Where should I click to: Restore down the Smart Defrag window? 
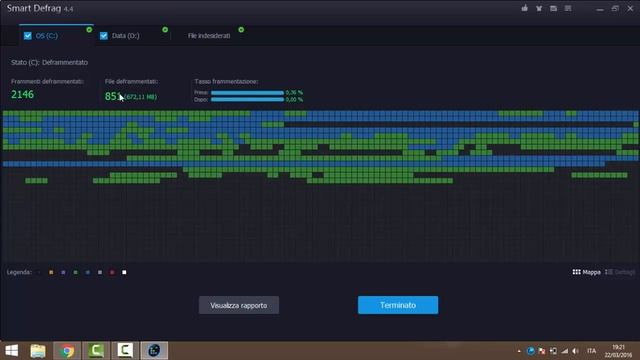(615, 8)
